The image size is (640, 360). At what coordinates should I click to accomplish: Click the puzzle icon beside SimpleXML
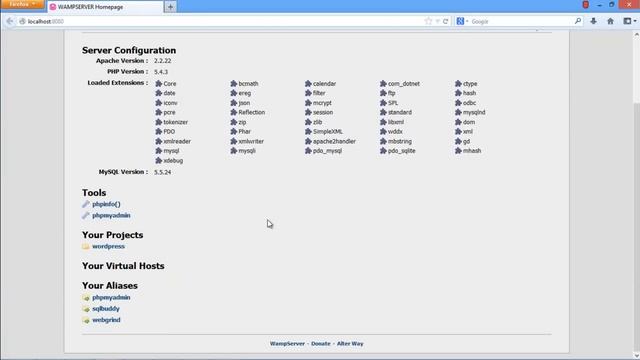click(x=308, y=131)
